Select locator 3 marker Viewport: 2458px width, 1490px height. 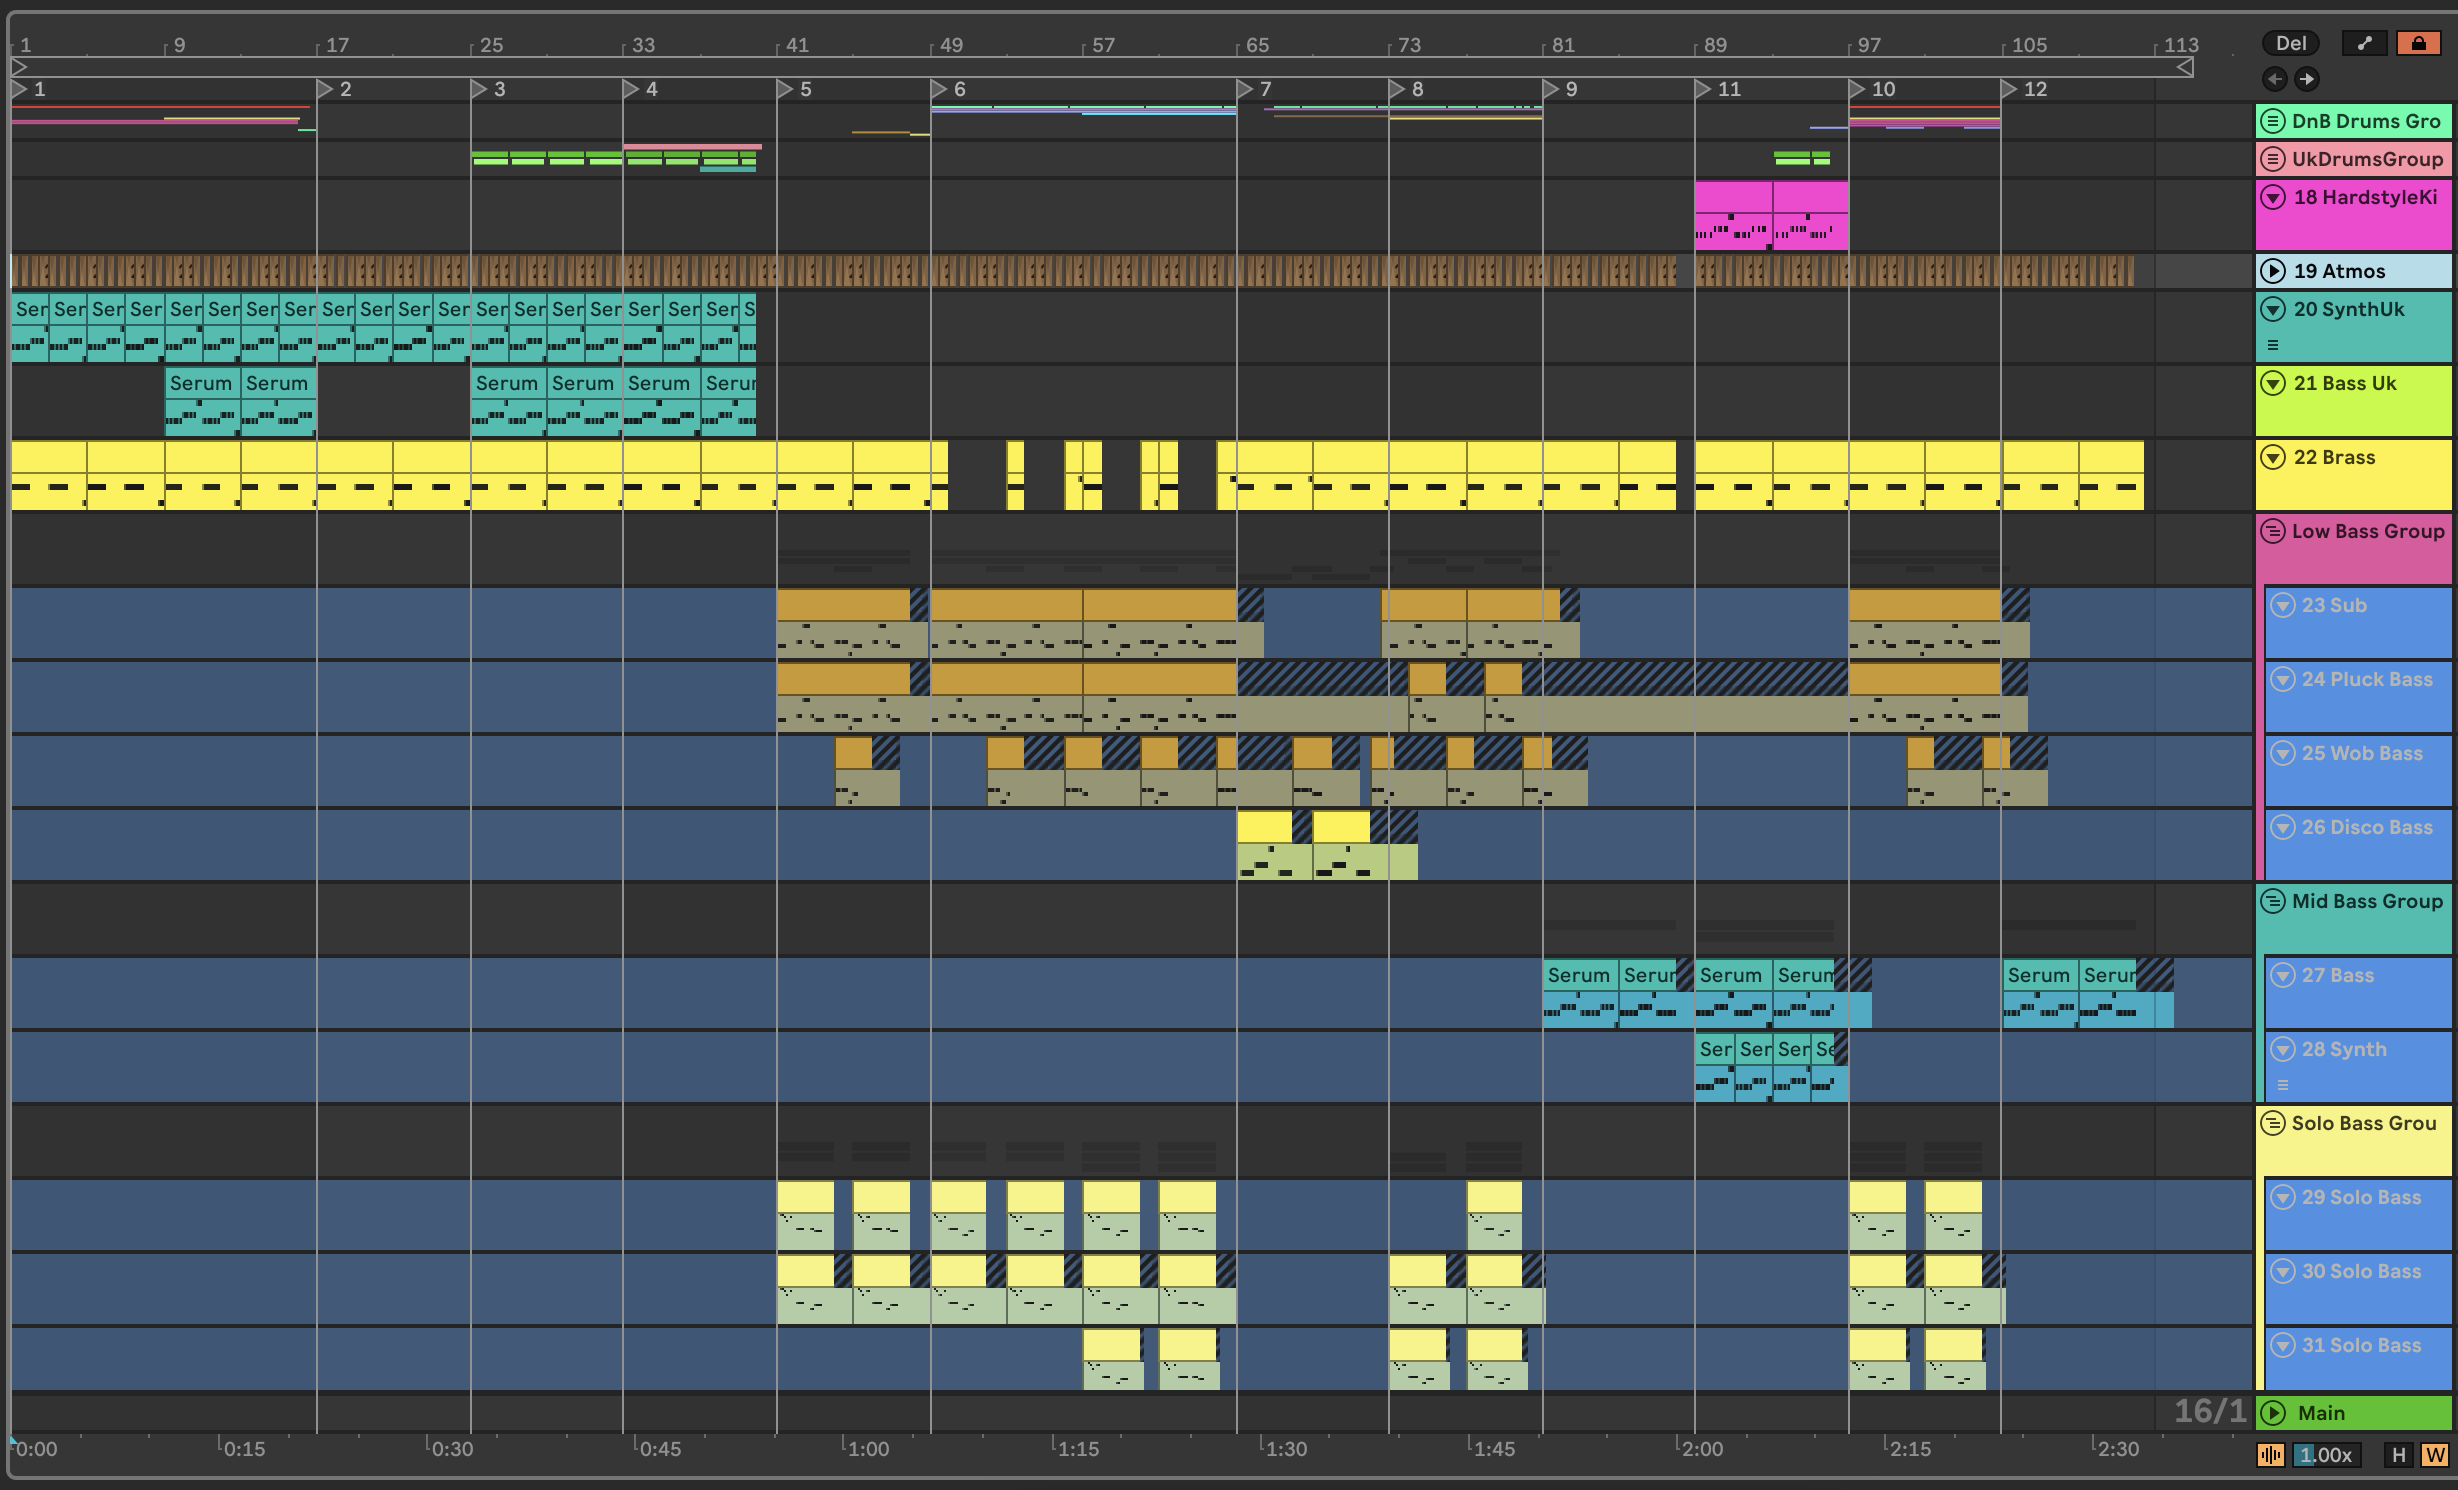(479, 89)
